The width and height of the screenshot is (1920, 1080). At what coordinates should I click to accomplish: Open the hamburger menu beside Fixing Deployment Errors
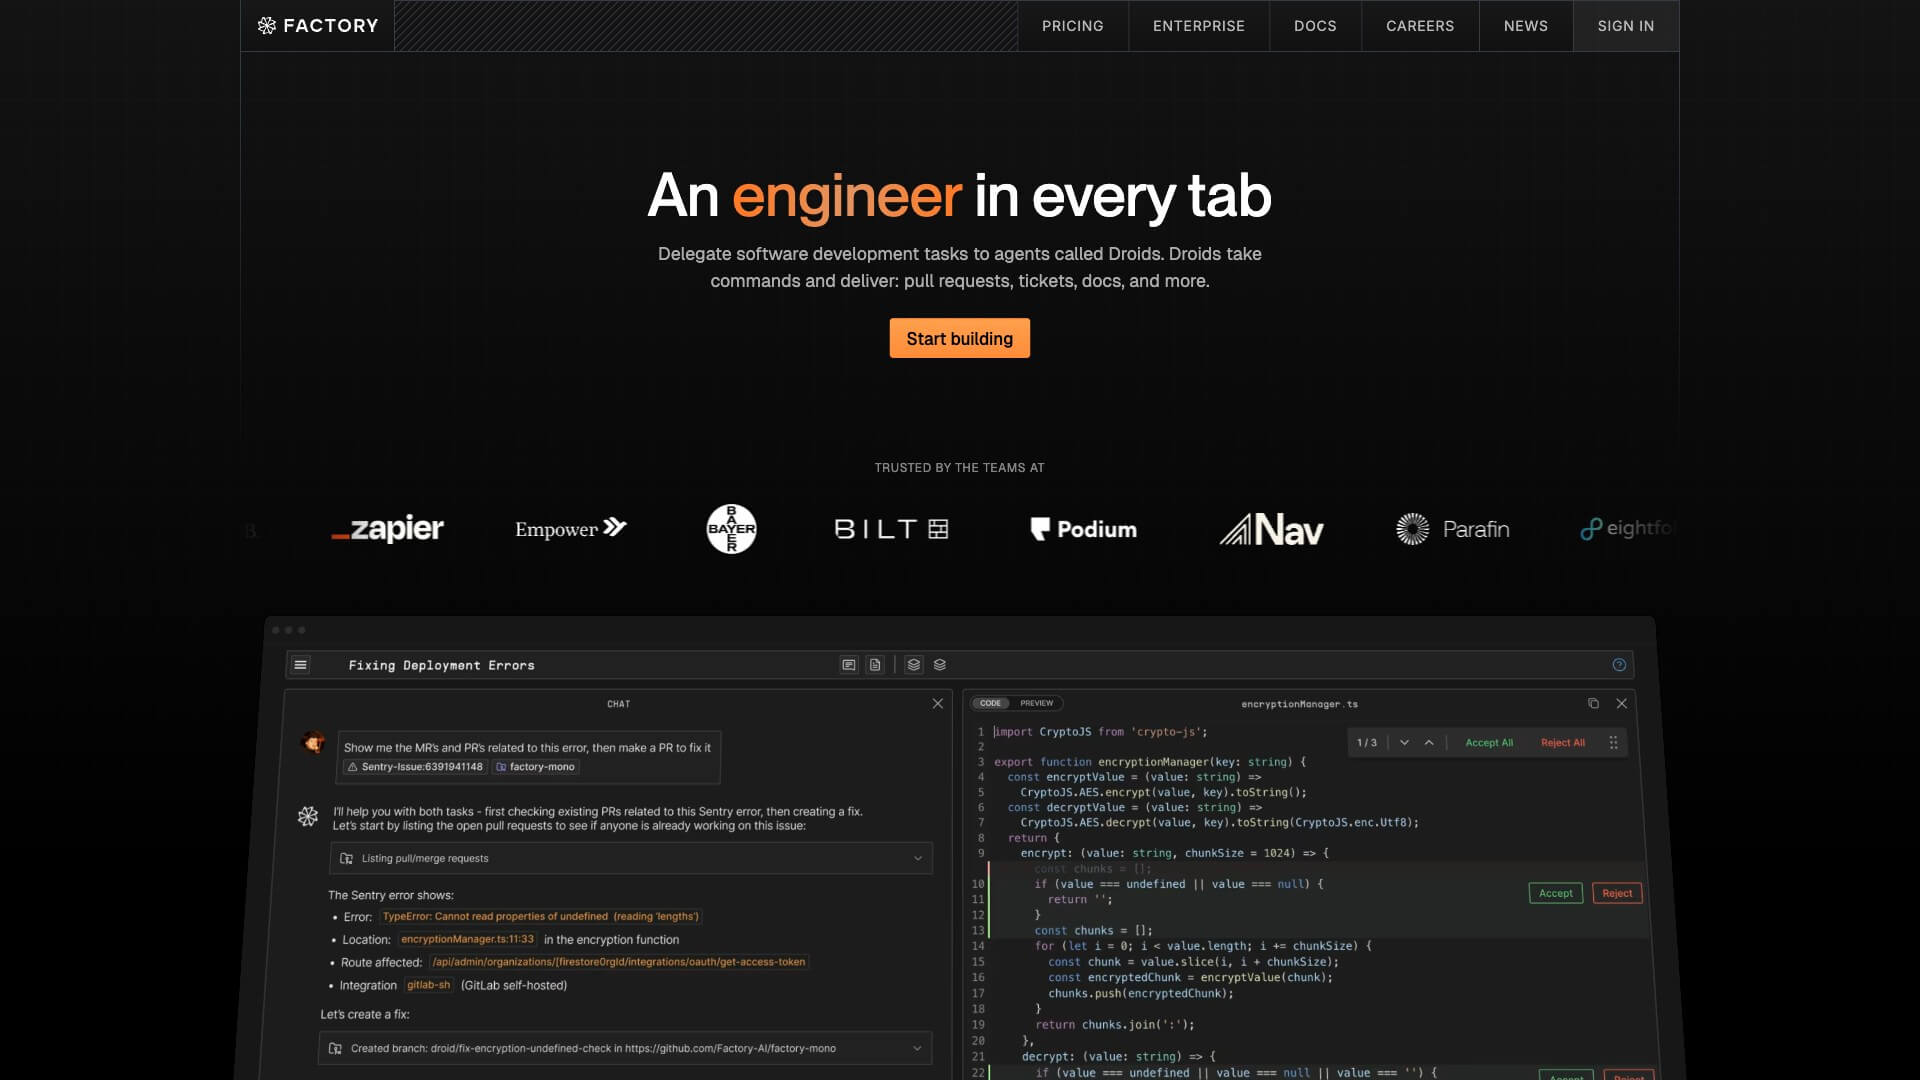click(300, 665)
